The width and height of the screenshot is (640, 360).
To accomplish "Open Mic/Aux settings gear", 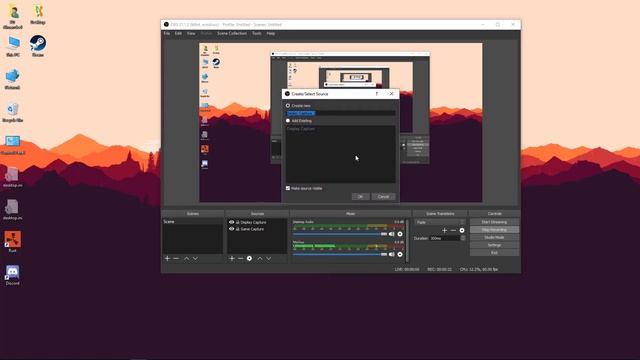I will coord(400,254).
